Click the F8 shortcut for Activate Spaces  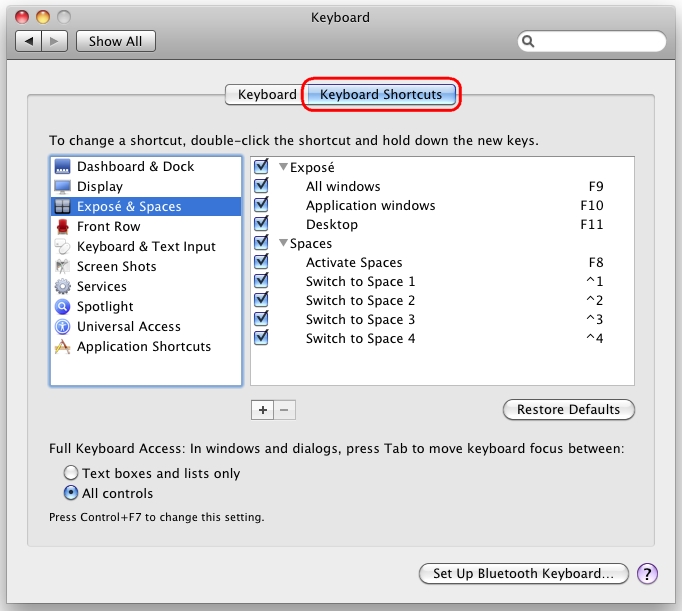pos(596,263)
